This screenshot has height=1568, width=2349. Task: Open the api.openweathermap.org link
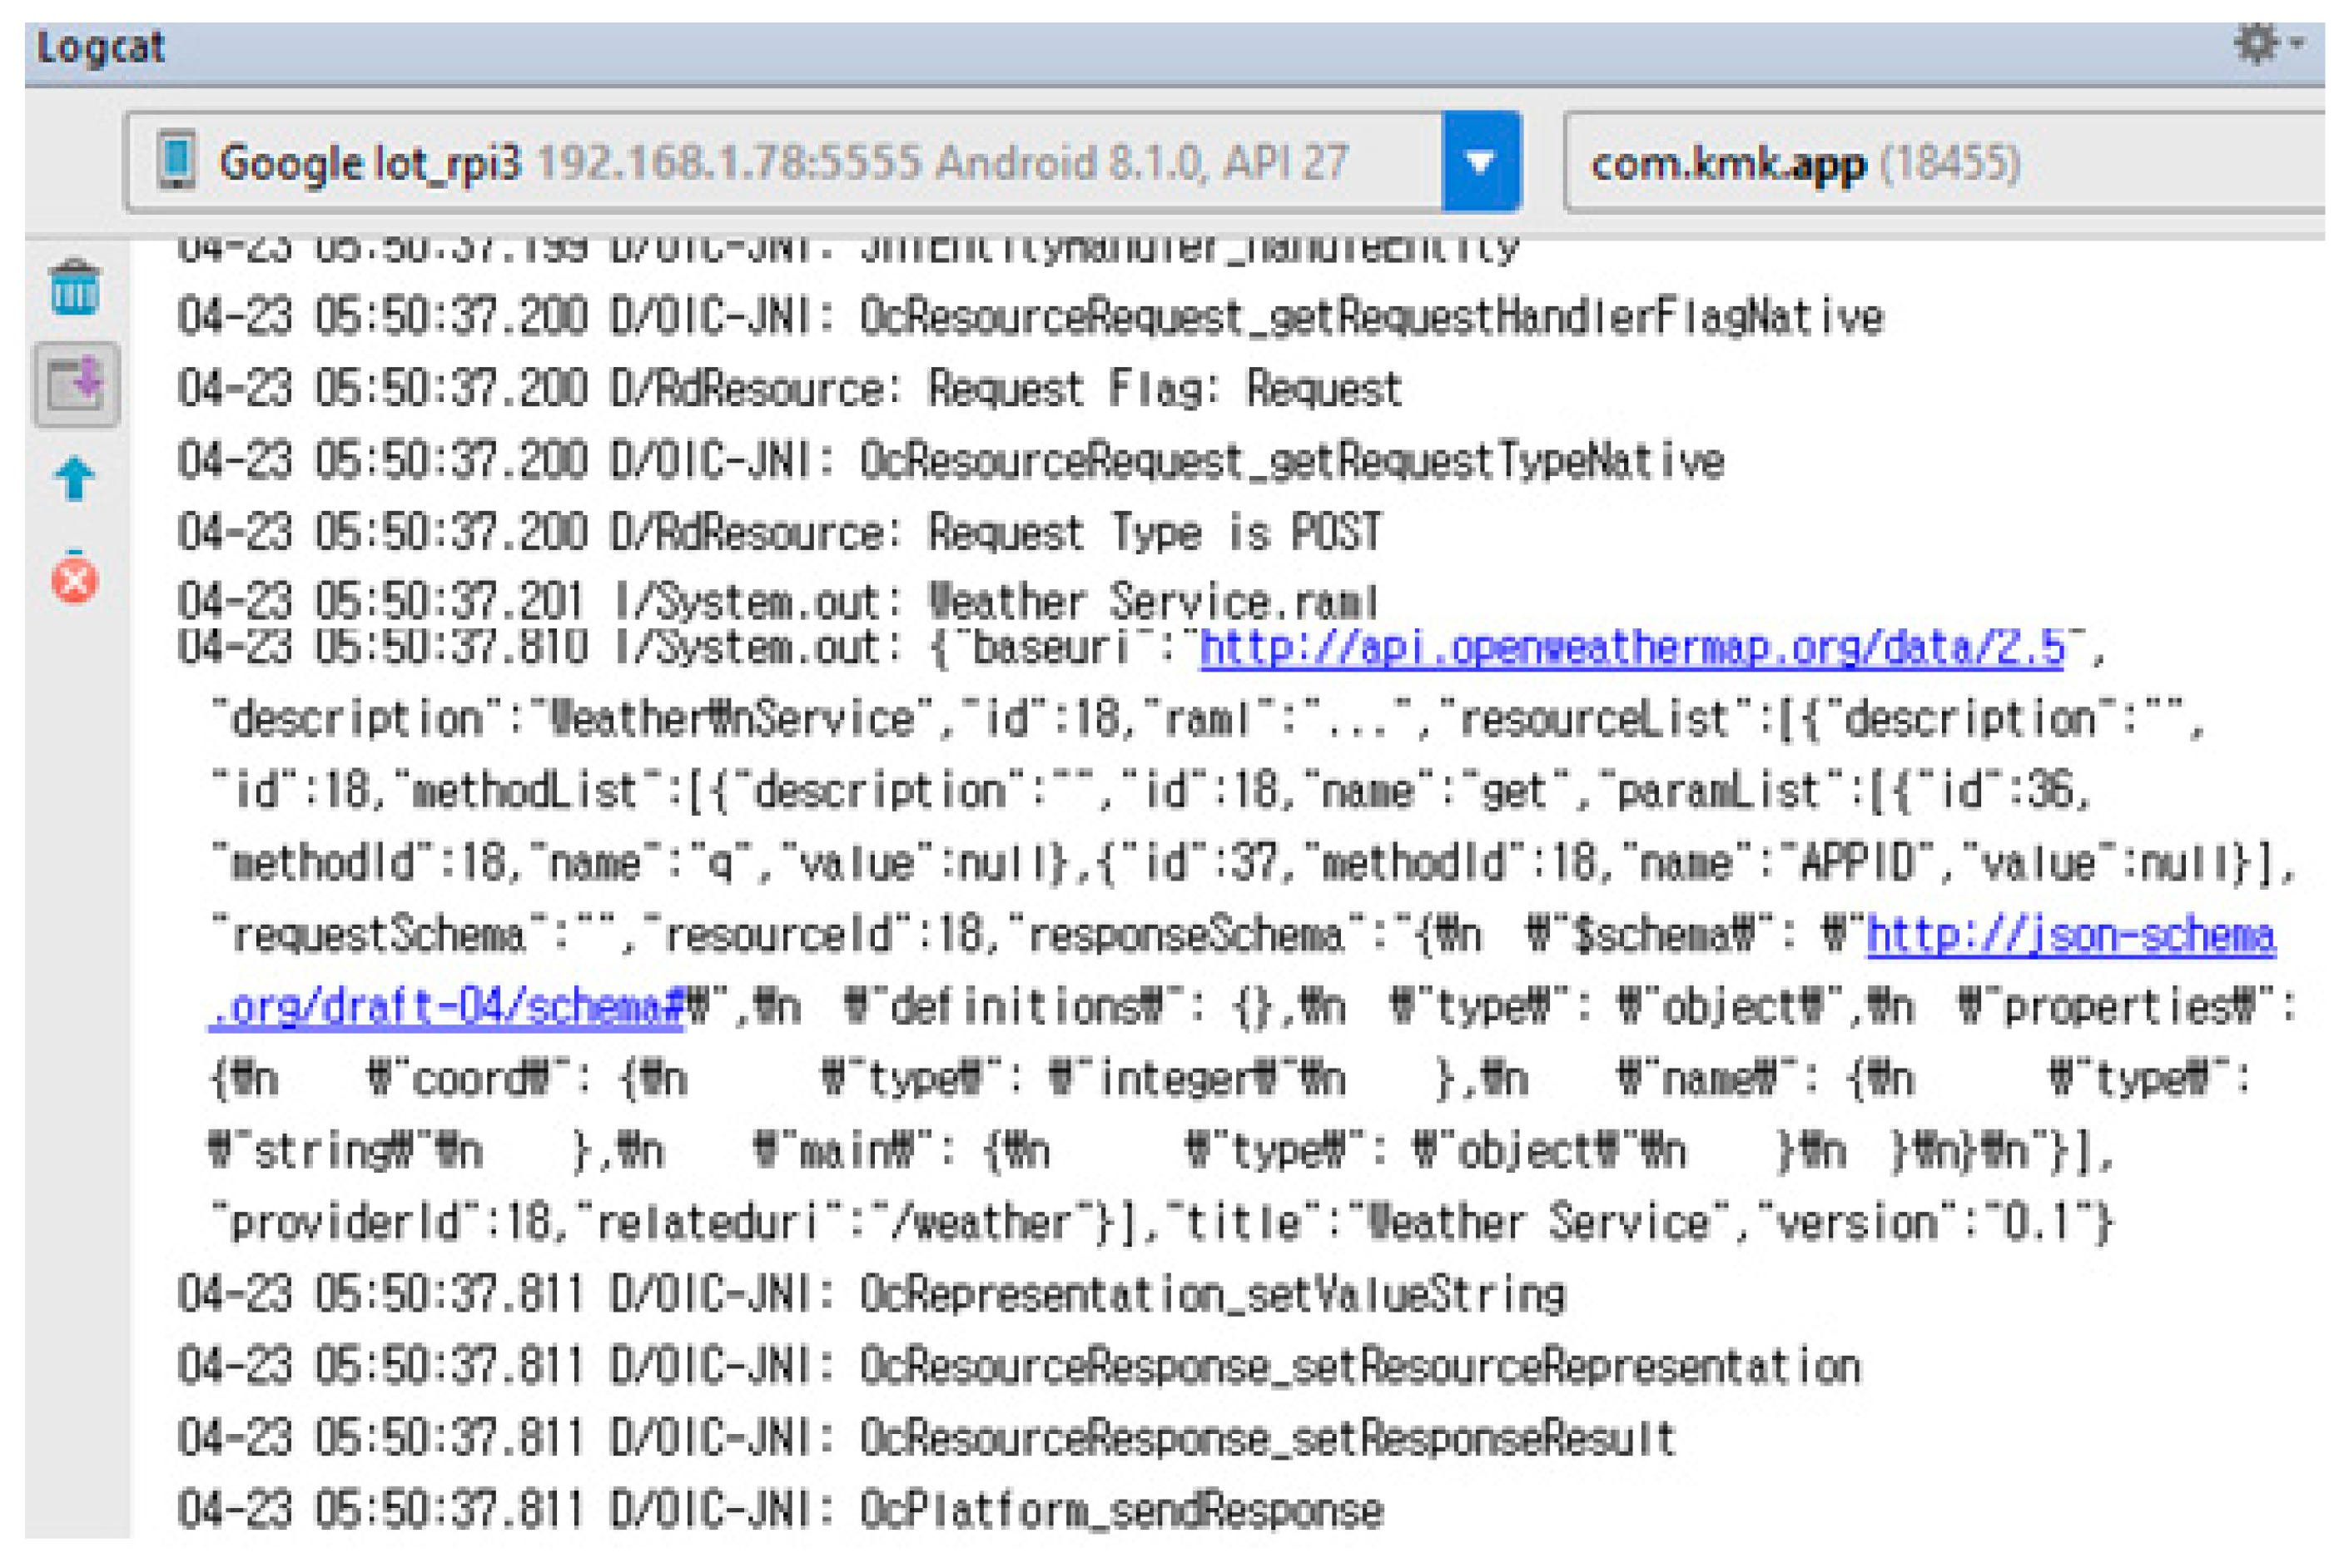[x=1632, y=648]
